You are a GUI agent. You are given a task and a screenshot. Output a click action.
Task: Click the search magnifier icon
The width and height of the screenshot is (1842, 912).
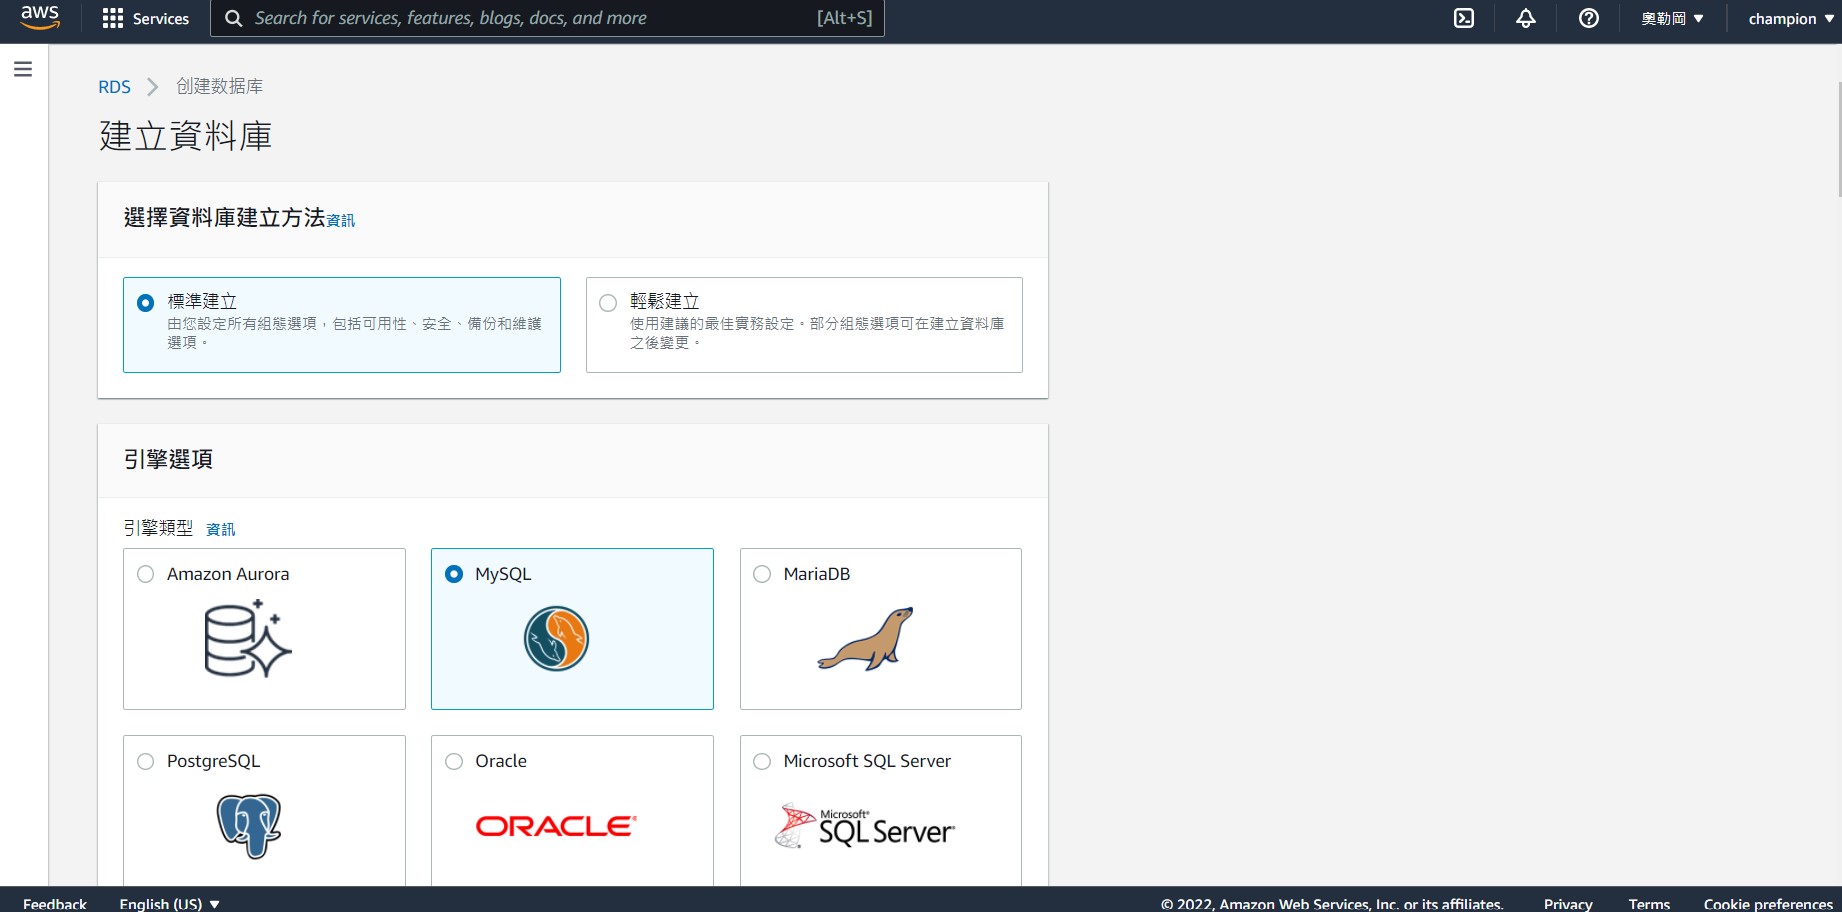(x=233, y=18)
